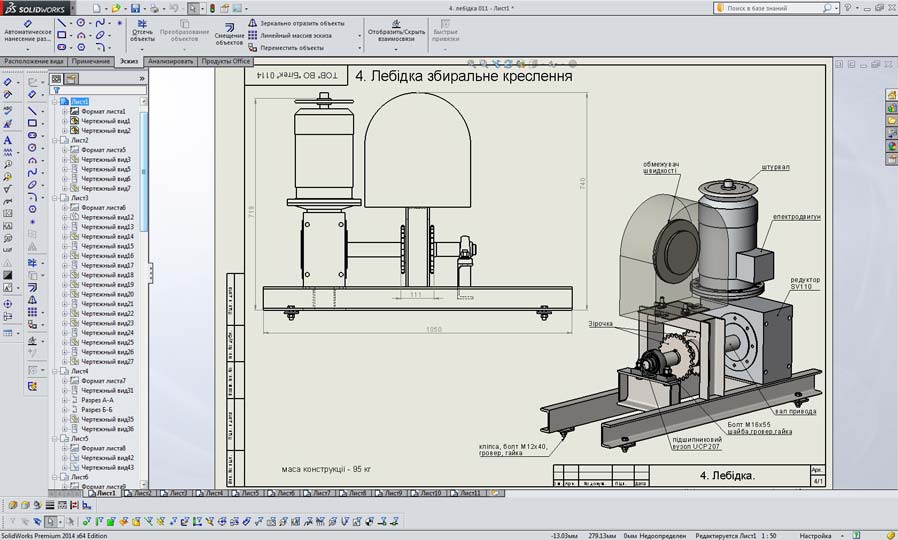This screenshot has width=898, height=540.
Task: Click the Rebuild traffic light icon
Action: 212,8
